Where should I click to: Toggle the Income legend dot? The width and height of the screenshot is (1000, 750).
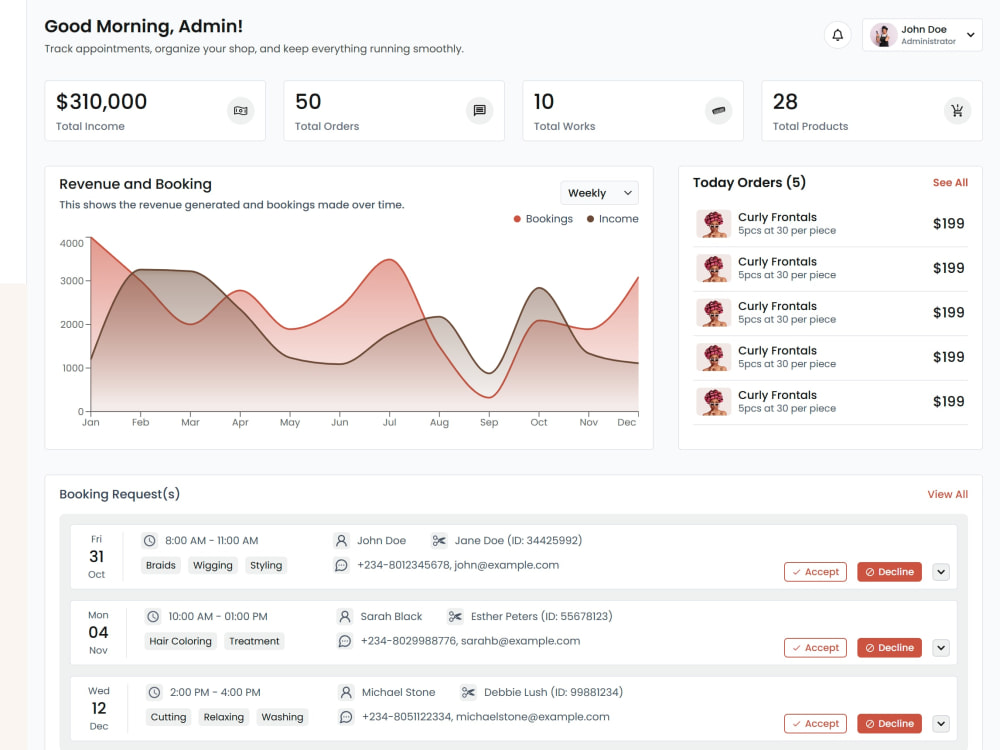[x=591, y=219]
